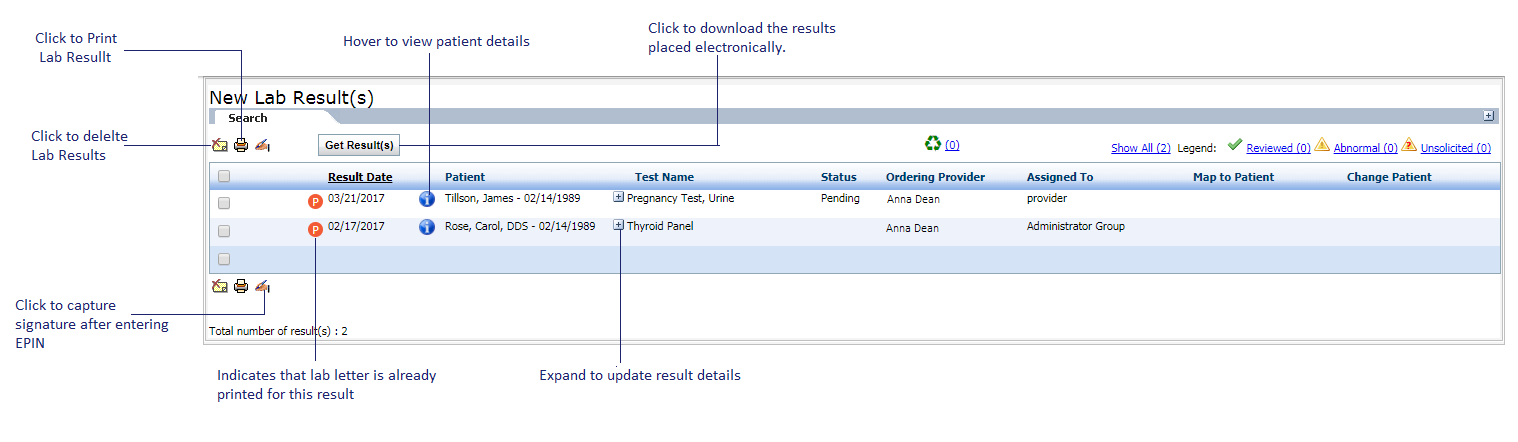Click patient Rose, Carol, DDS - 02/14/1989
The image size is (1518, 442).
tap(520, 226)
